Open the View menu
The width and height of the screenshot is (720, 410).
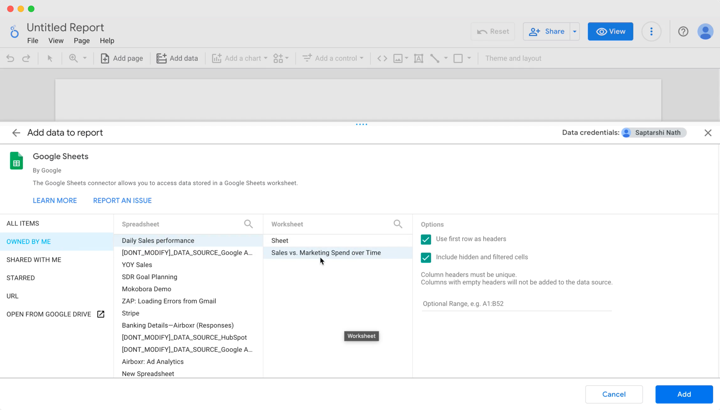56,41
